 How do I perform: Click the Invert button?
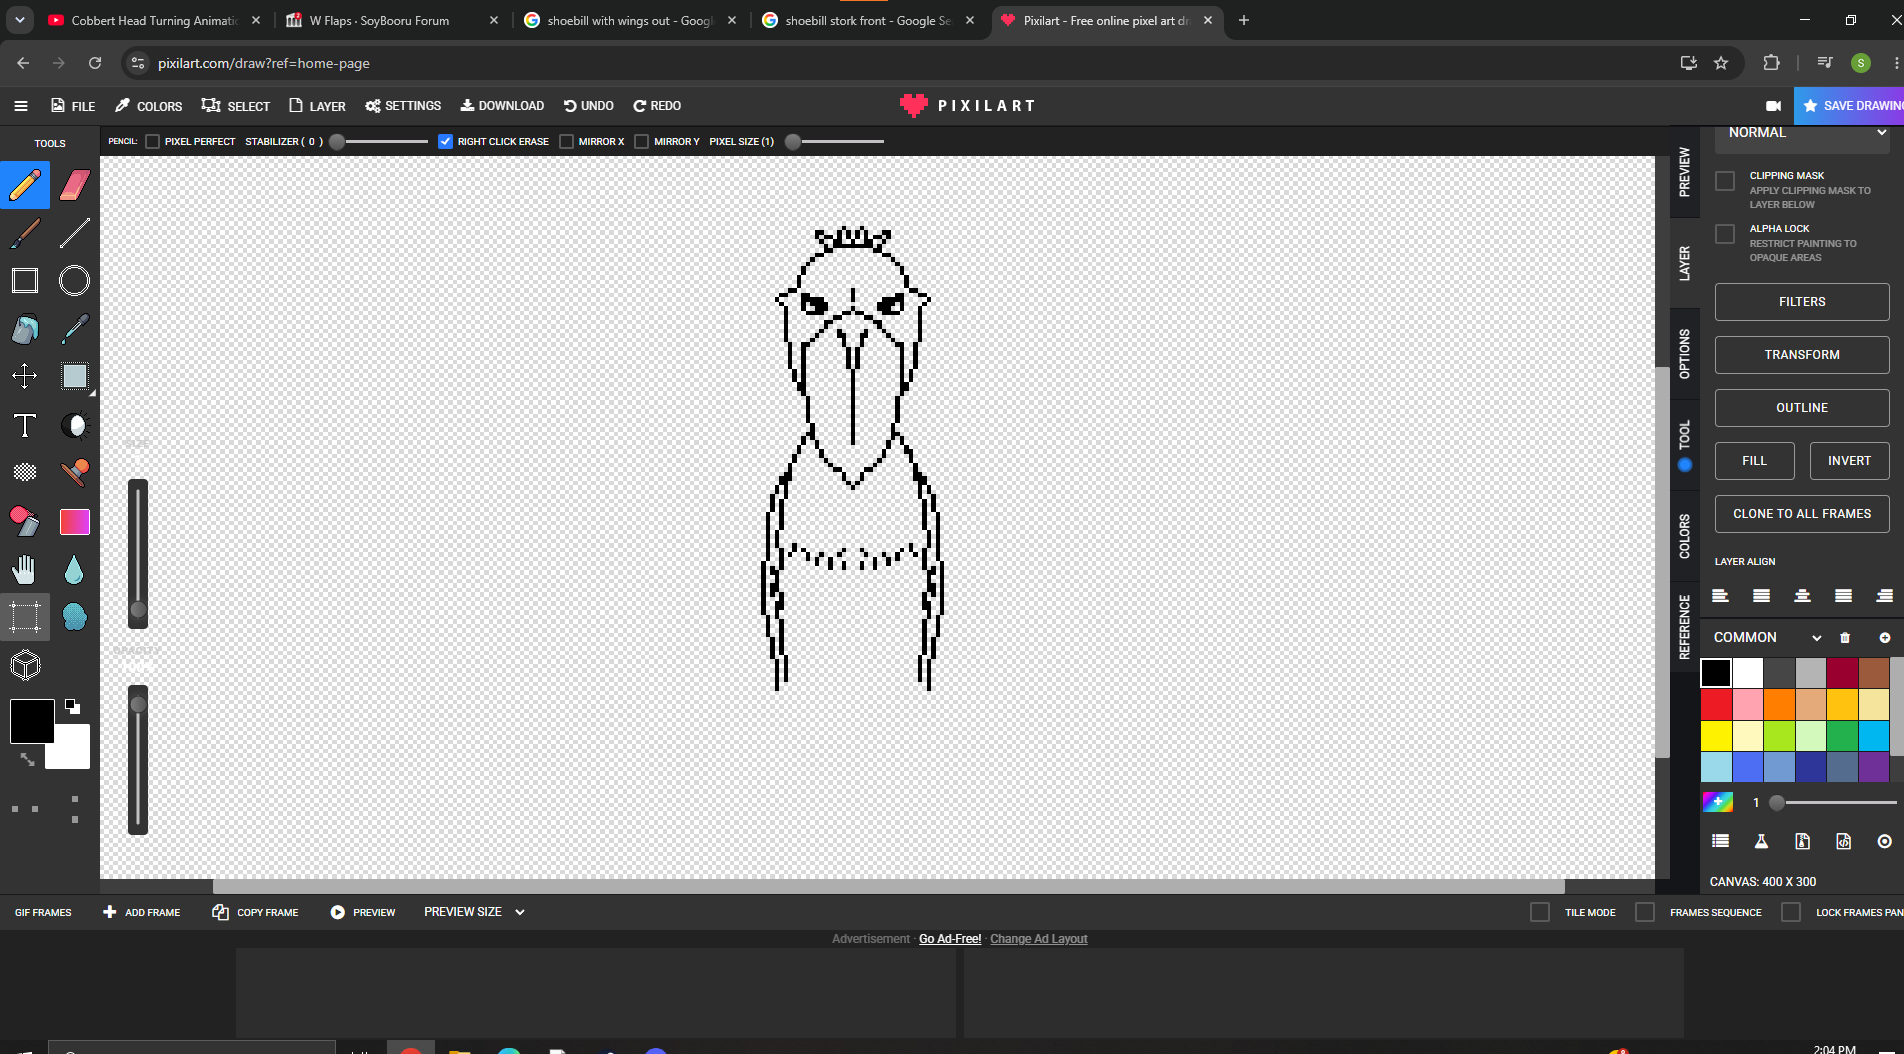click(x=1849, y=461)
